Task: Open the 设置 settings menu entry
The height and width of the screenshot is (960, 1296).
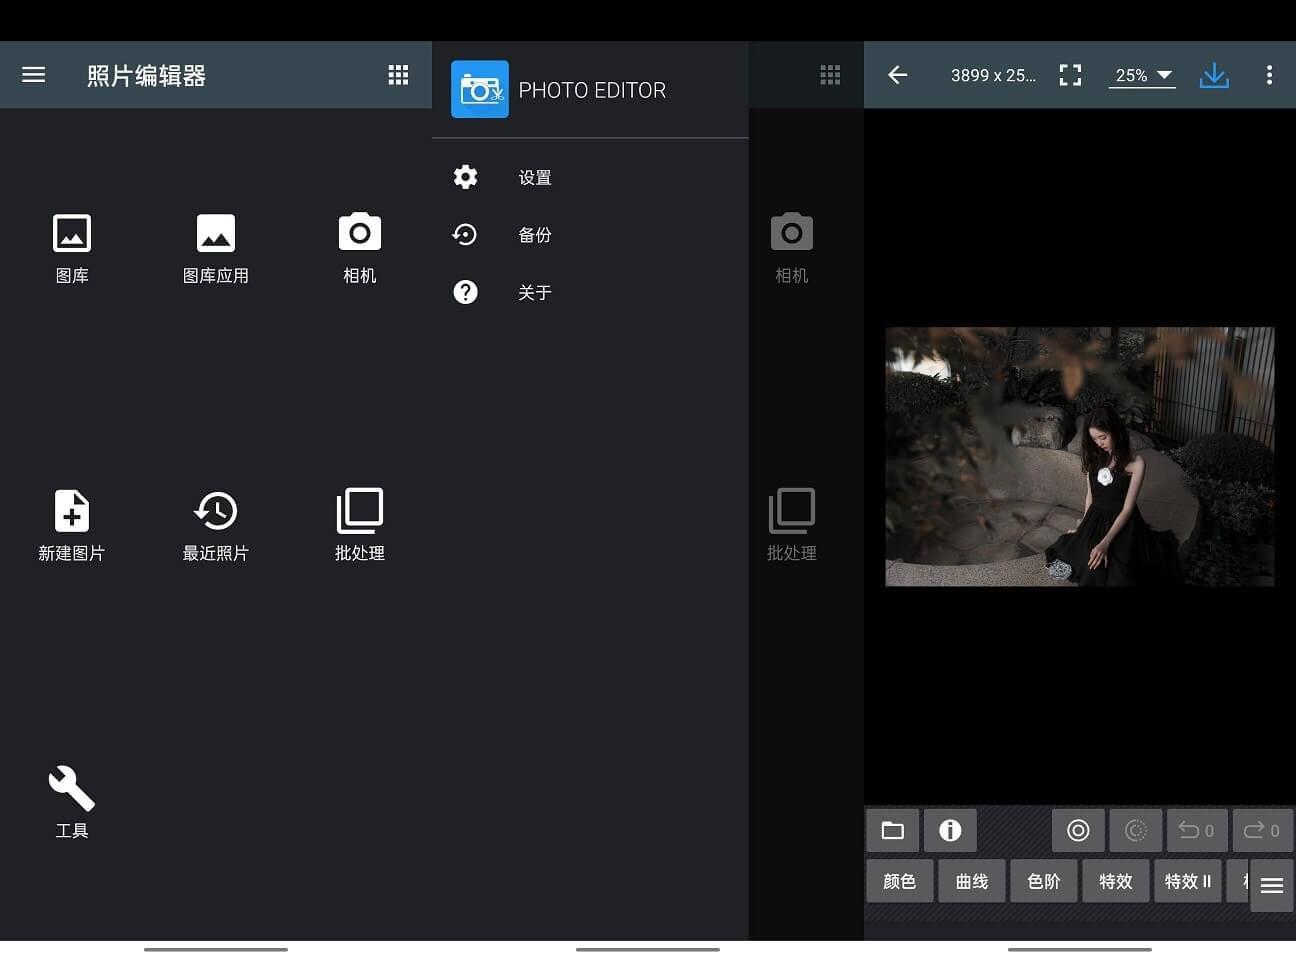Action: [535, 176]
